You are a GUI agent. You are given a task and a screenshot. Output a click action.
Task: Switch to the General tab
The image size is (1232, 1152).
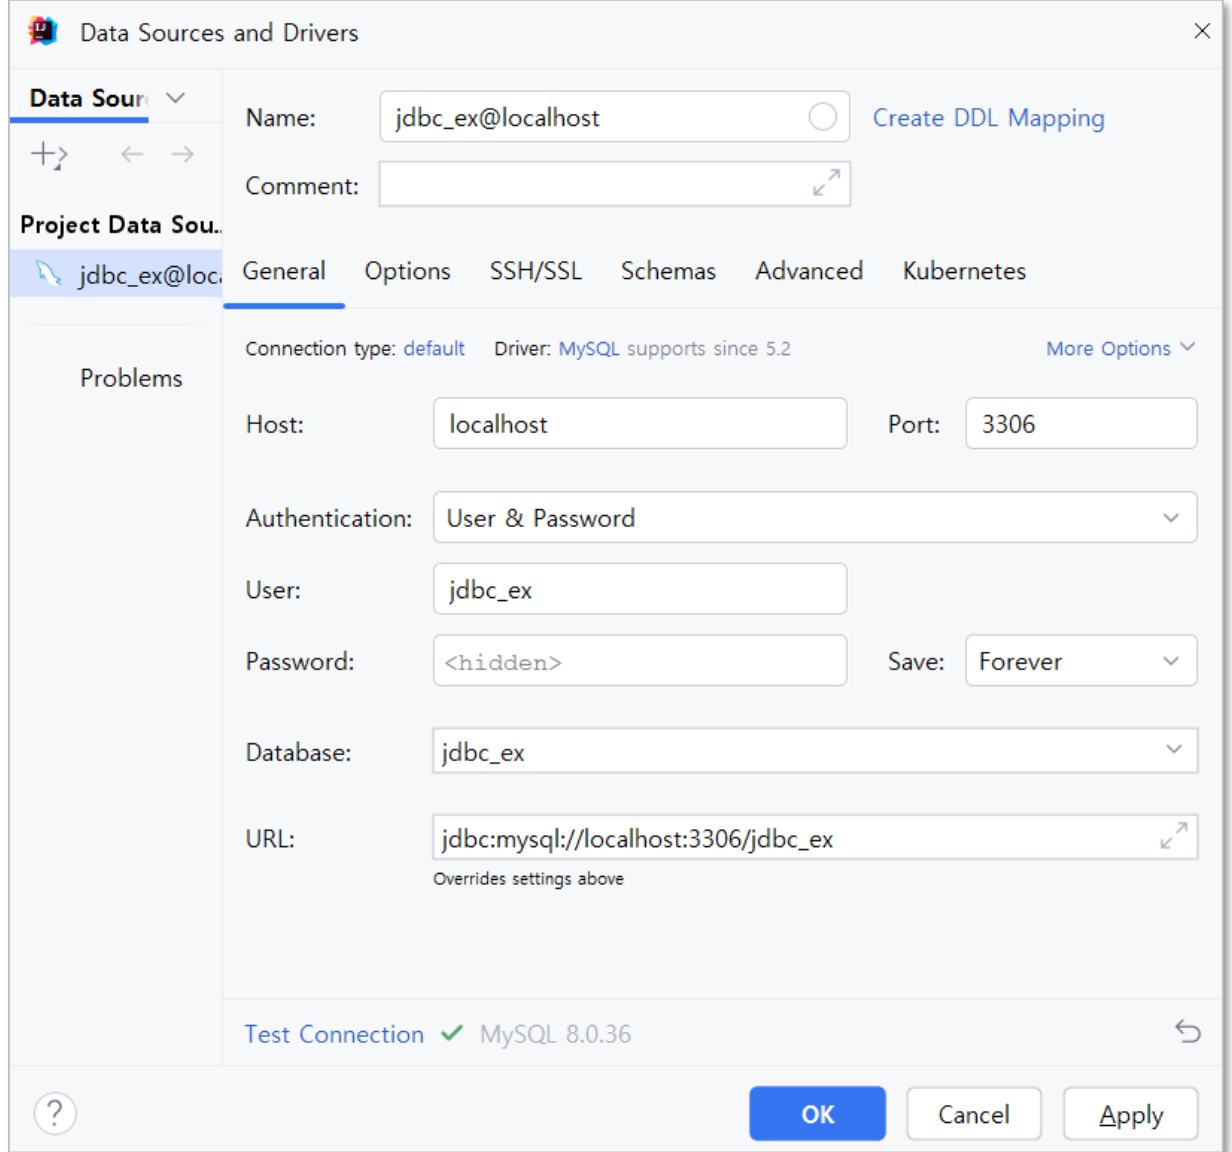coord(284,271)
